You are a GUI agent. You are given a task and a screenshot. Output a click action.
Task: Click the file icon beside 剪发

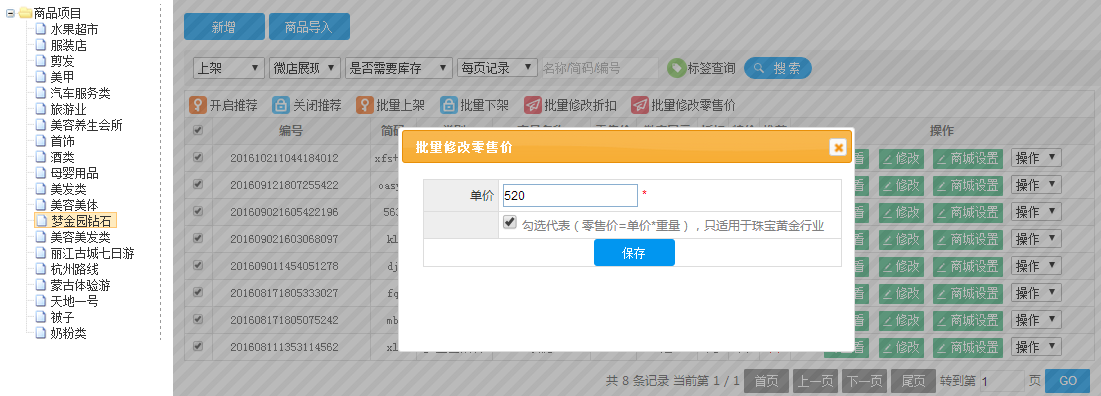pos(41,60)
